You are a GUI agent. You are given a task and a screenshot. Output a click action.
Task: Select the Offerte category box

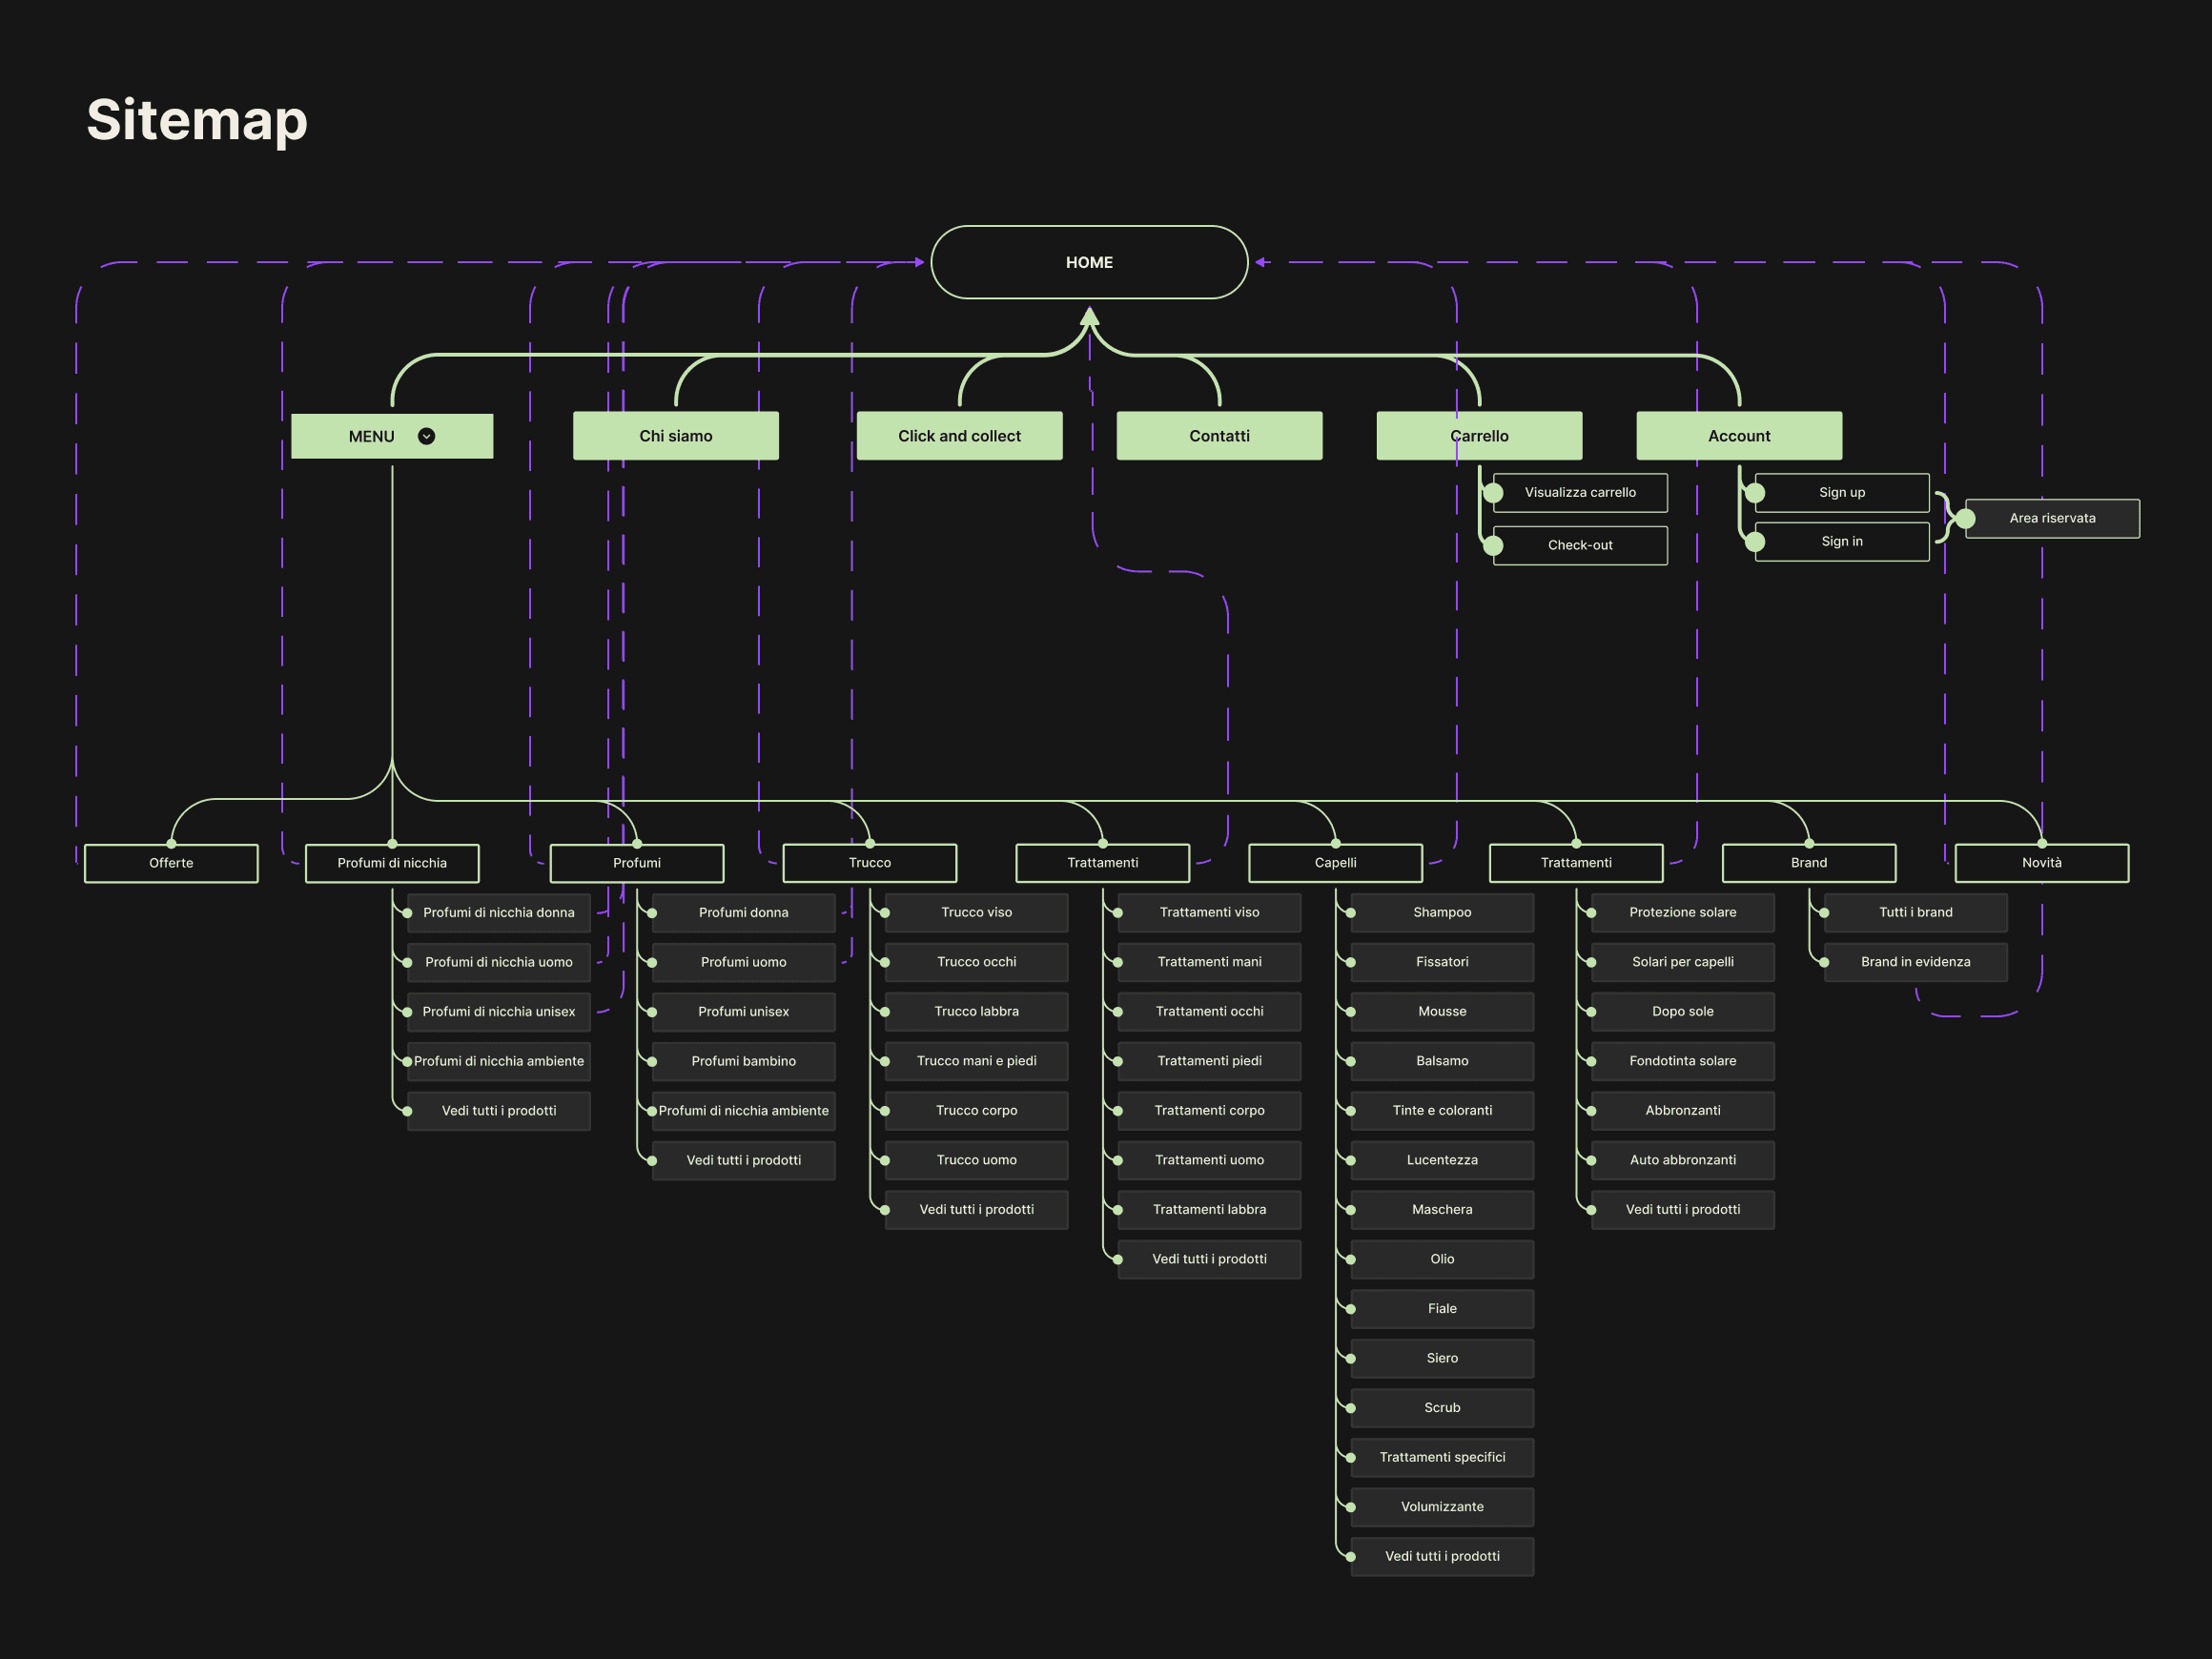[171, 863]
